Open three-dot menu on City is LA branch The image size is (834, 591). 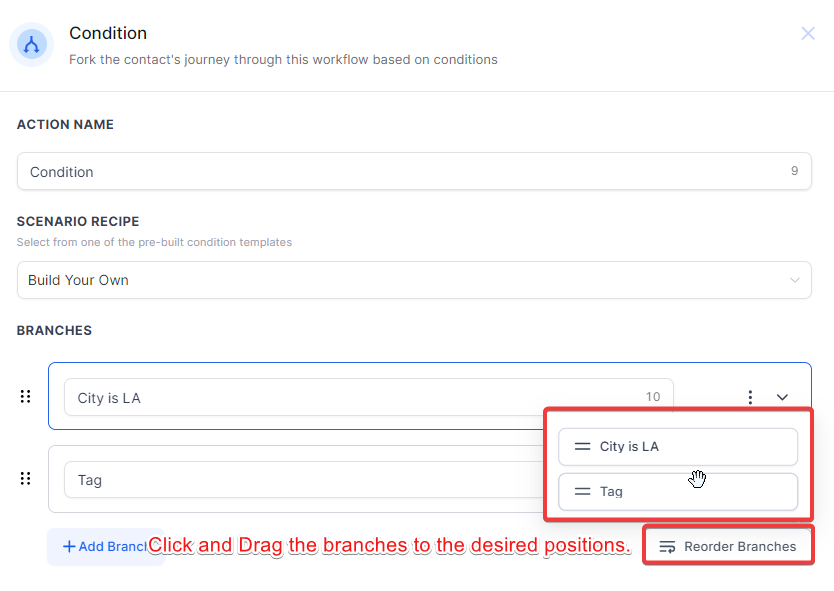click(750, 397)
